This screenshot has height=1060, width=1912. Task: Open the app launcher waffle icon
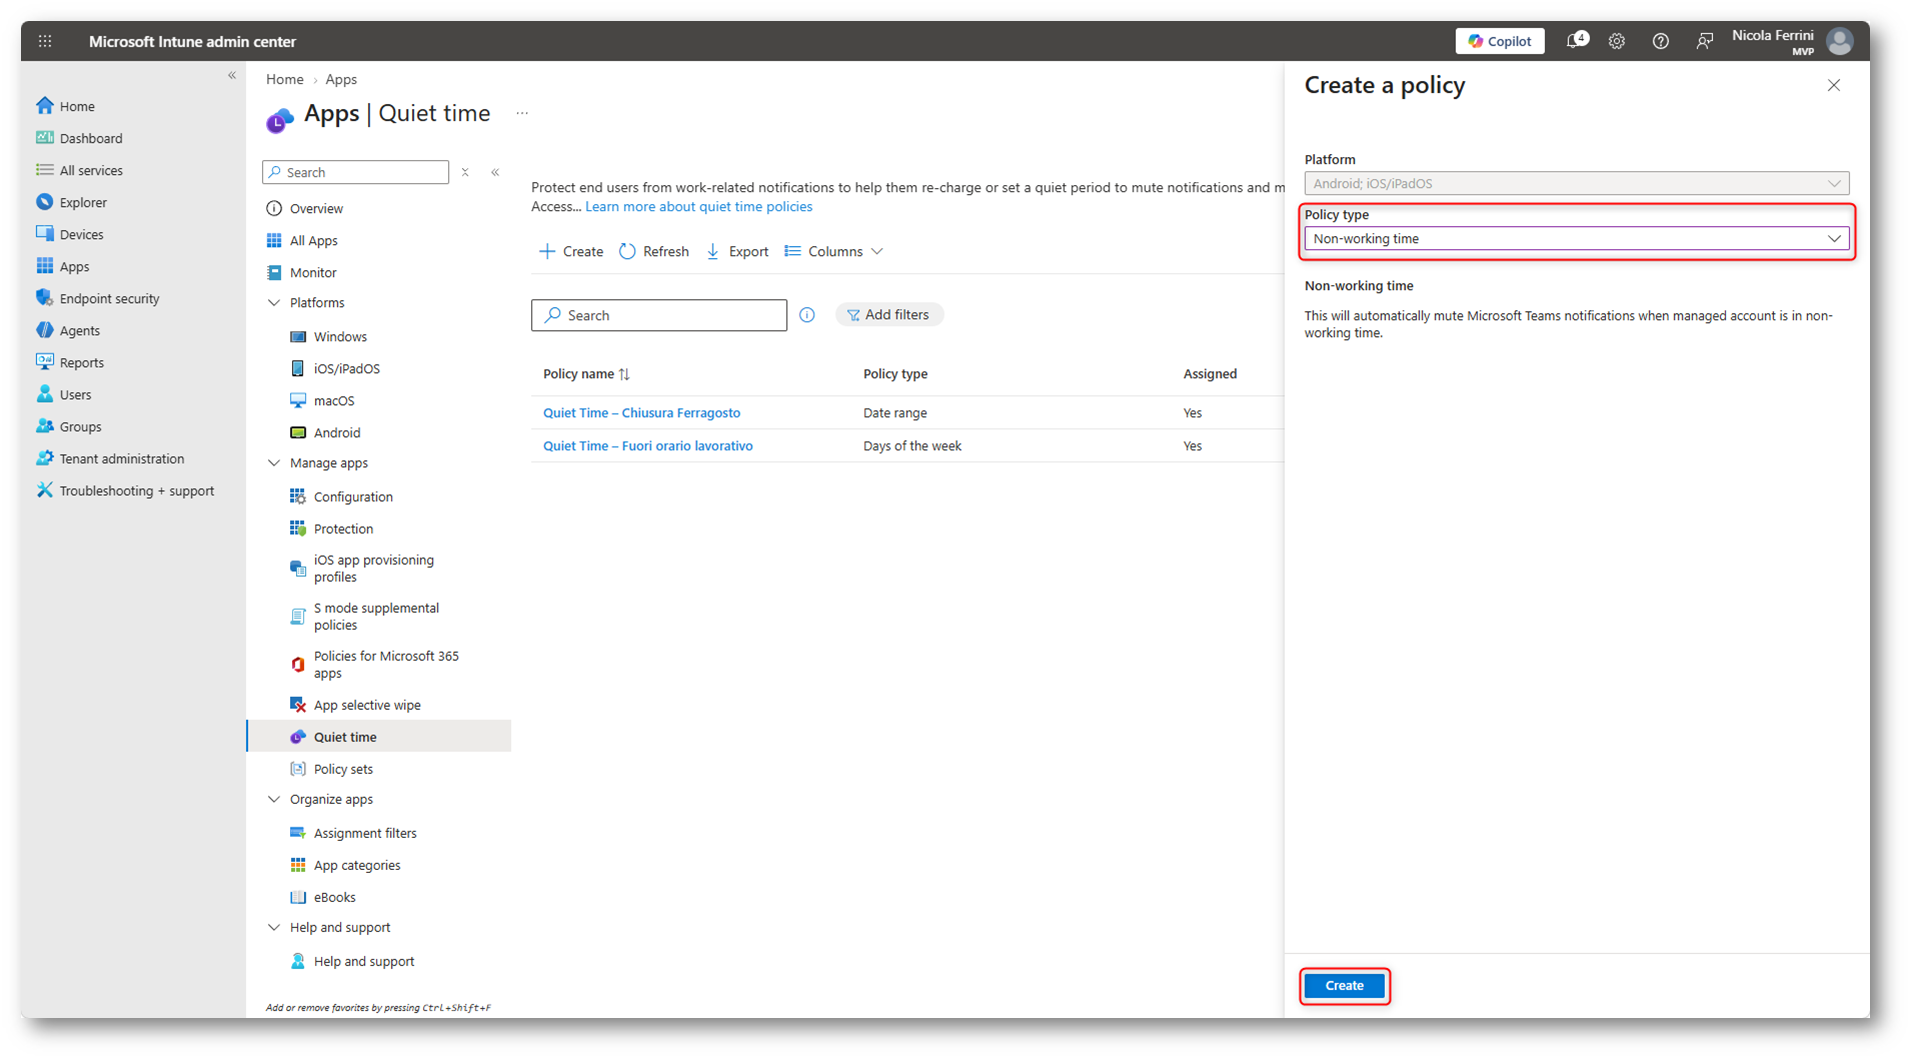tap(45, 41)
